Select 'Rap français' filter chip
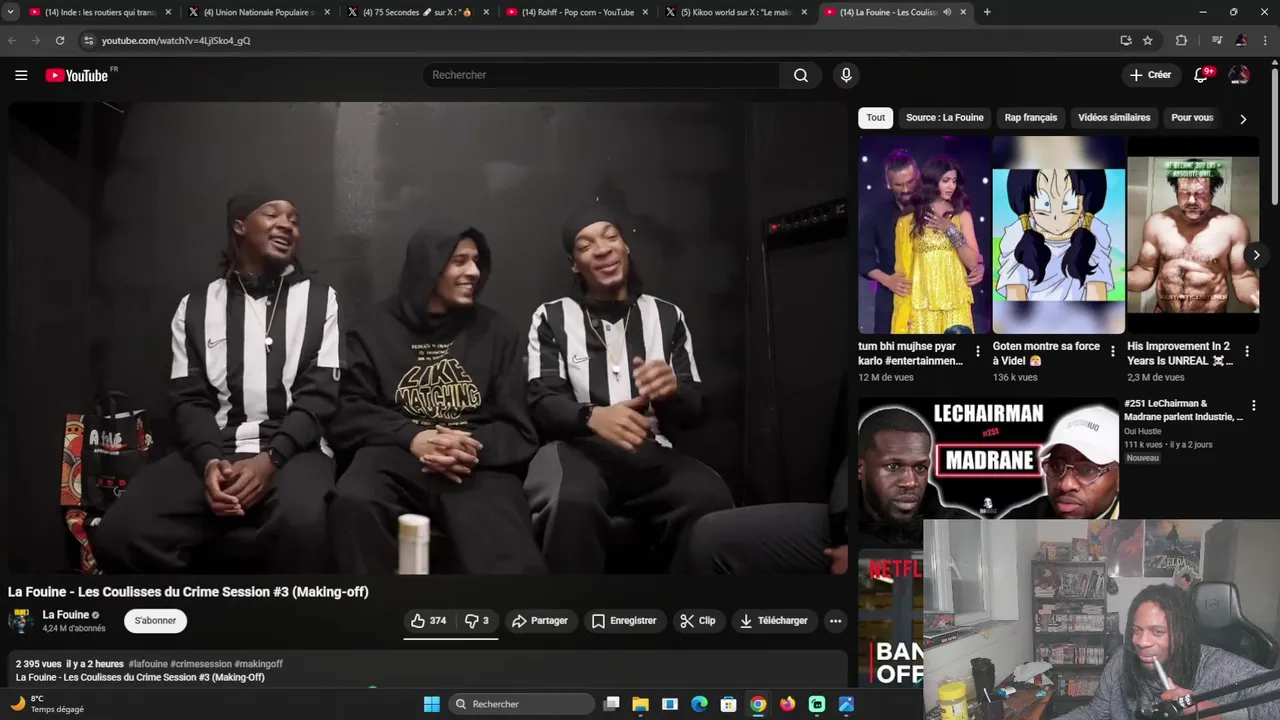This screenshot has height=720, width=1280. click(x=1031, y=118)
